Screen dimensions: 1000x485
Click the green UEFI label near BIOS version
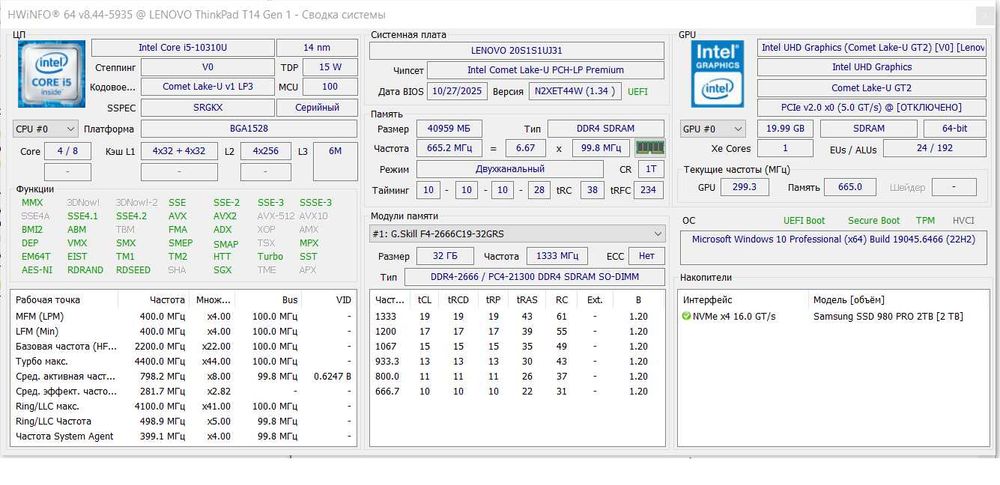638,91
